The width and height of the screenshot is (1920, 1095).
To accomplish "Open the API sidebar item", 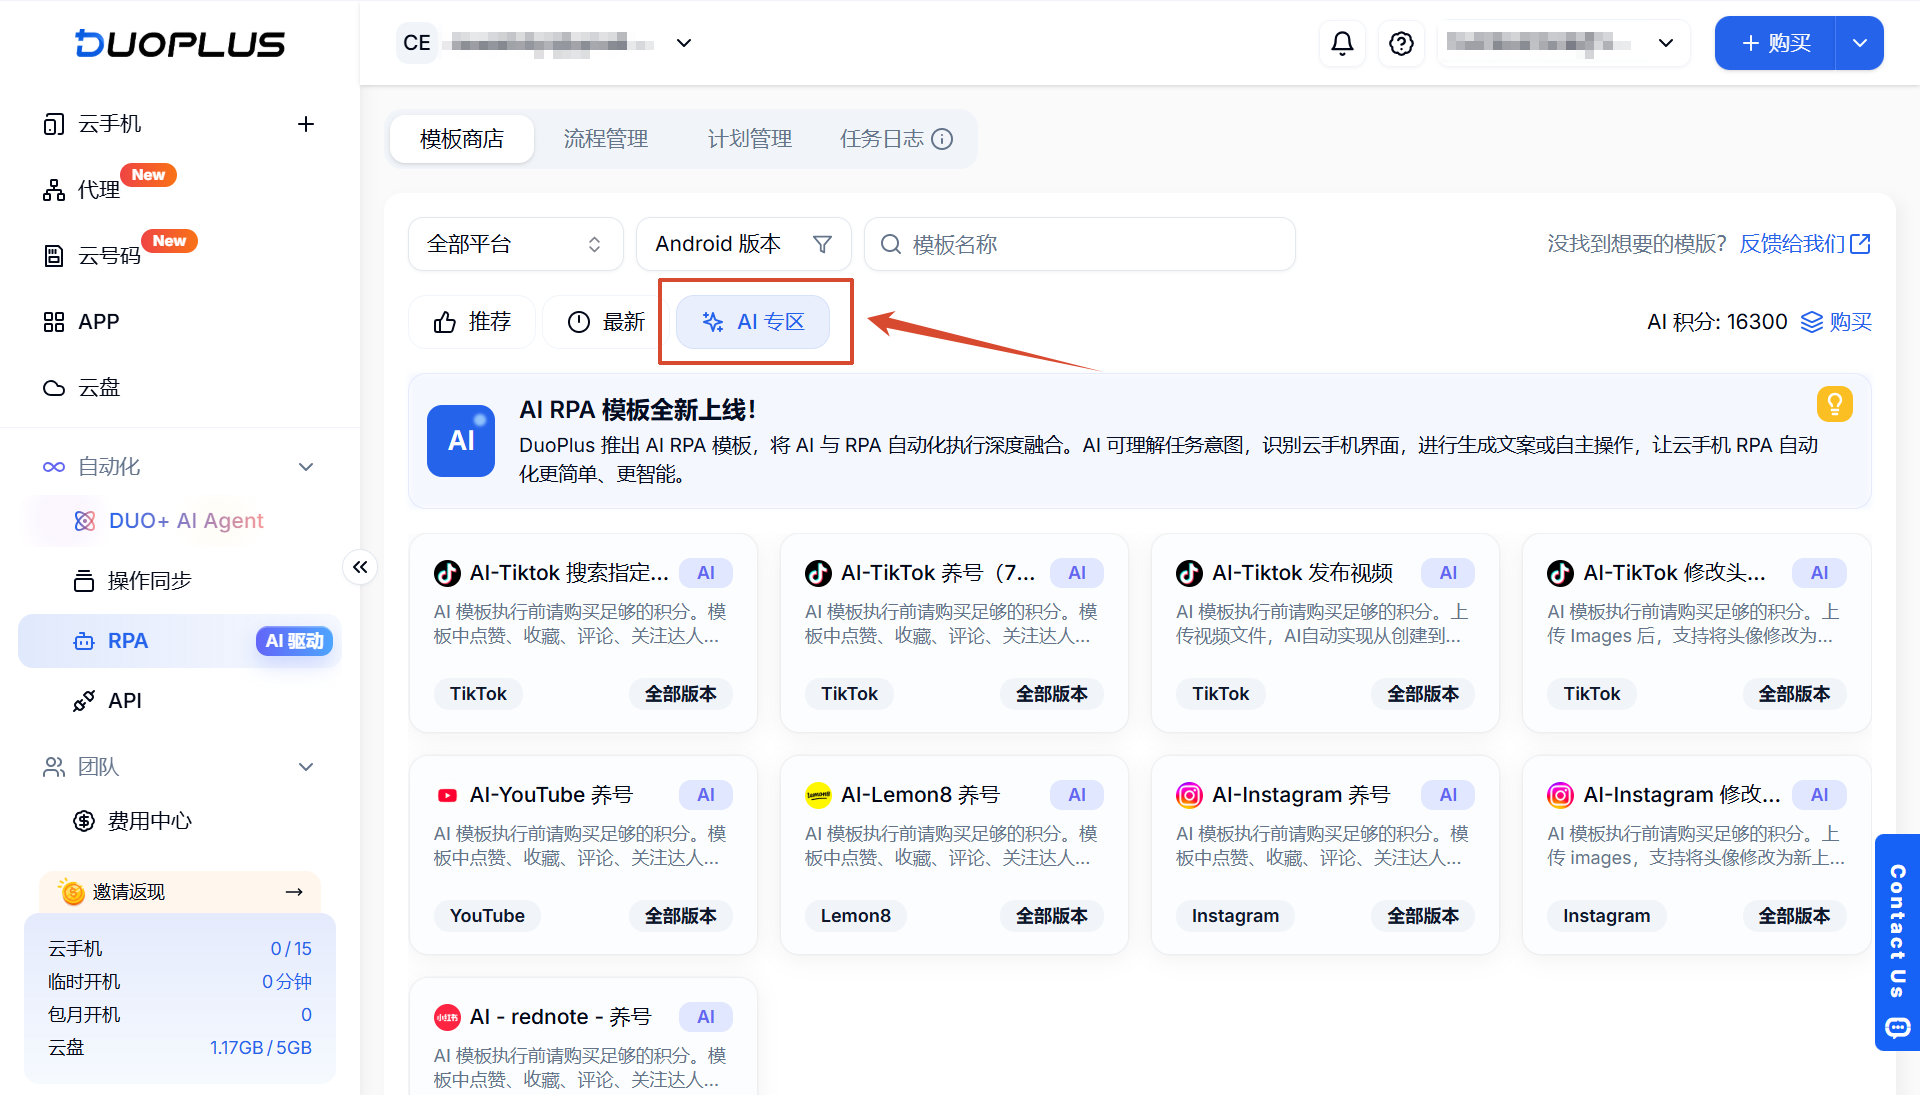I will click(x=125, y=701).
